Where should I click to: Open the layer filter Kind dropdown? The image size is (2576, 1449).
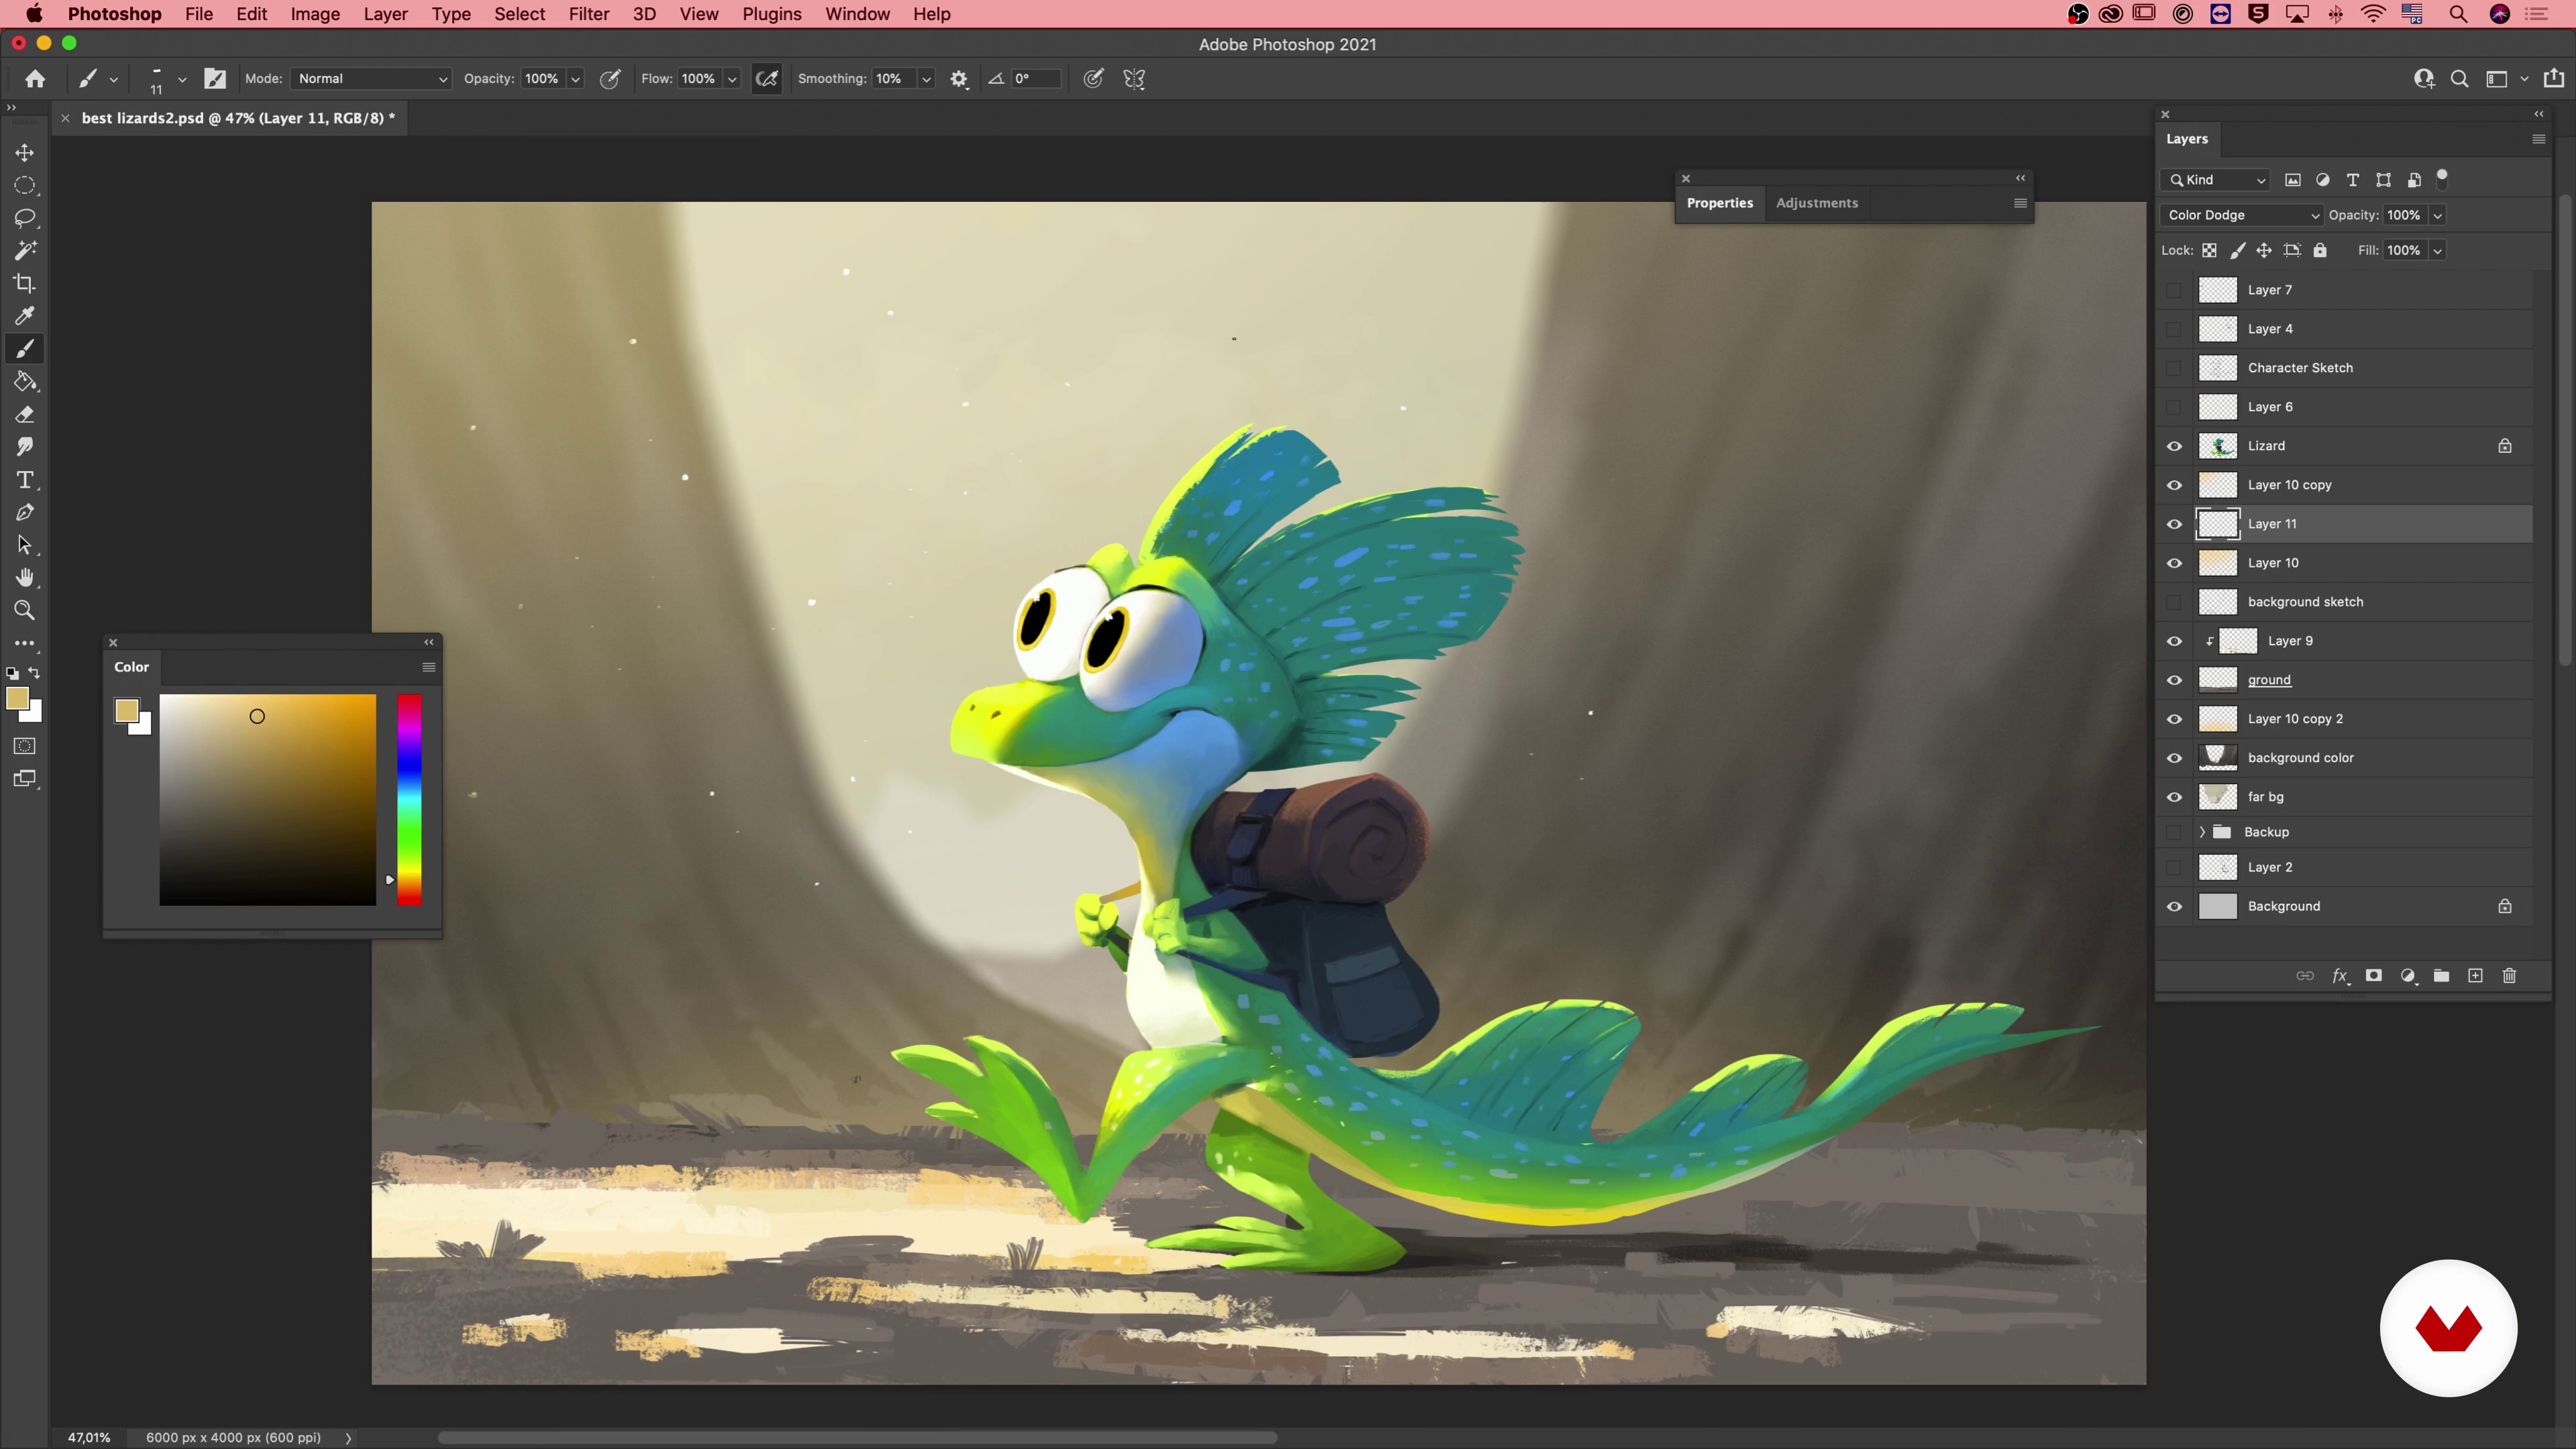pos(2215,180)
